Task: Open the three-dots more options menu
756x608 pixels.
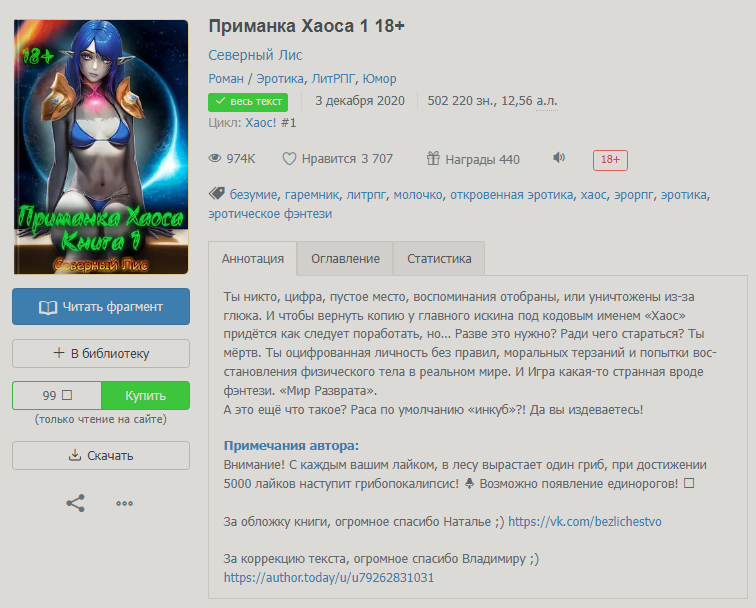Action: coord(124,503)
